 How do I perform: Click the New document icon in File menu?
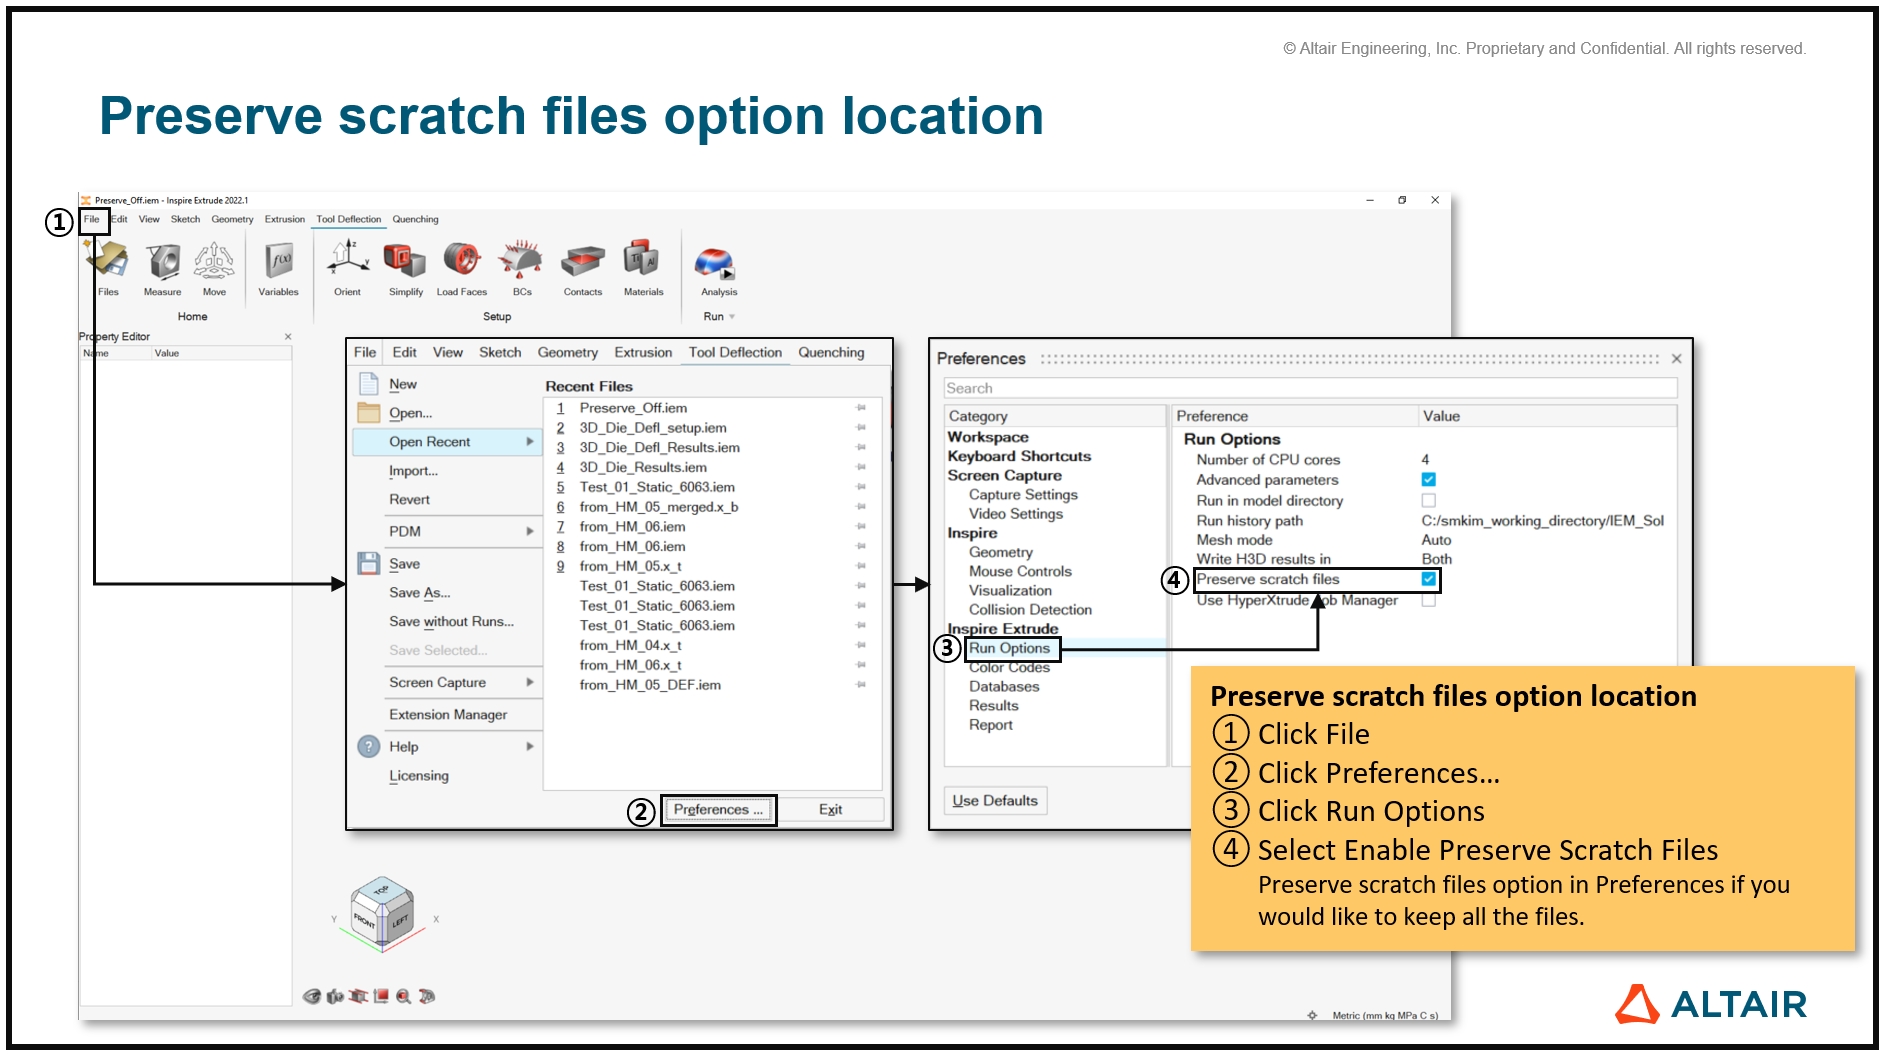pos(369,384)
